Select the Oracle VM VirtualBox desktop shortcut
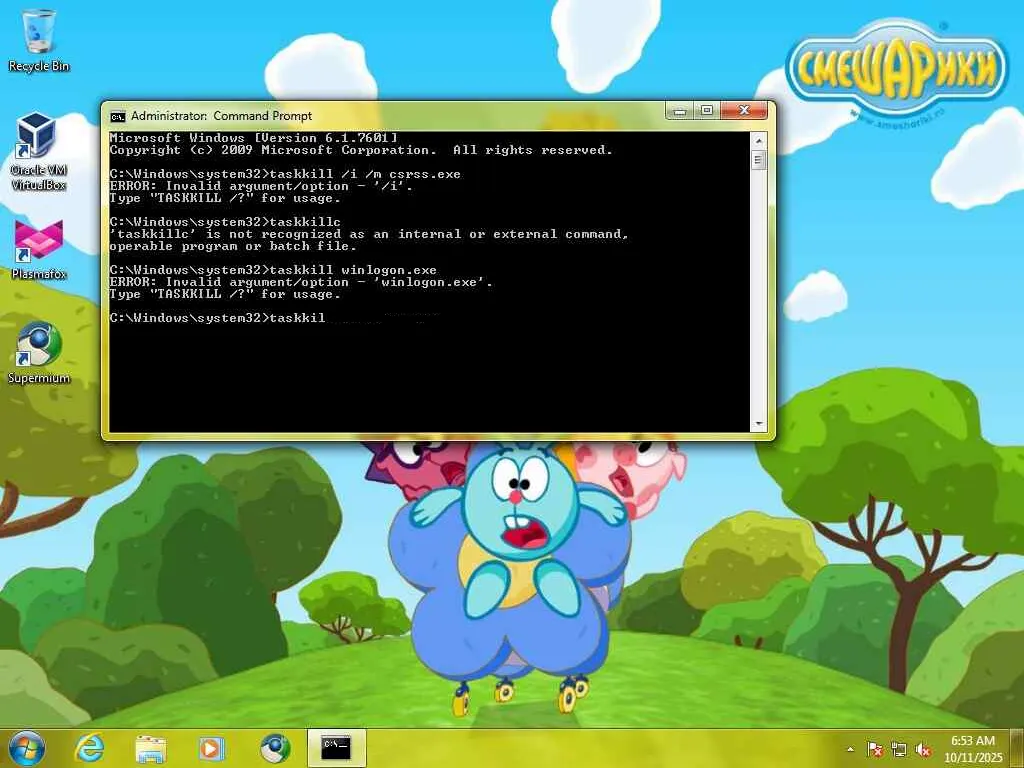1024x768 pixels. (x=38, y=152)
